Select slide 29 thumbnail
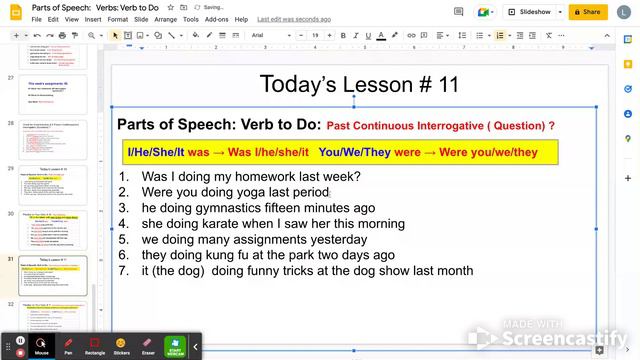The image size is (640, 360). [x=53, y=185]
